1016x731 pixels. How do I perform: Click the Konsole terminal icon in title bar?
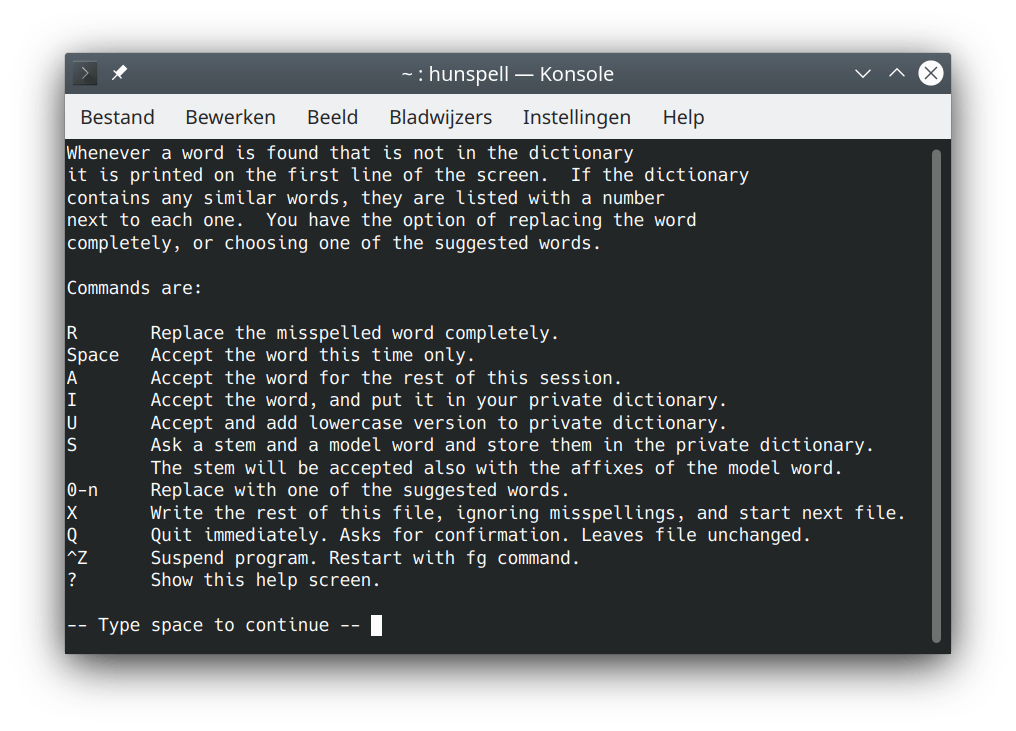point(85,74)
